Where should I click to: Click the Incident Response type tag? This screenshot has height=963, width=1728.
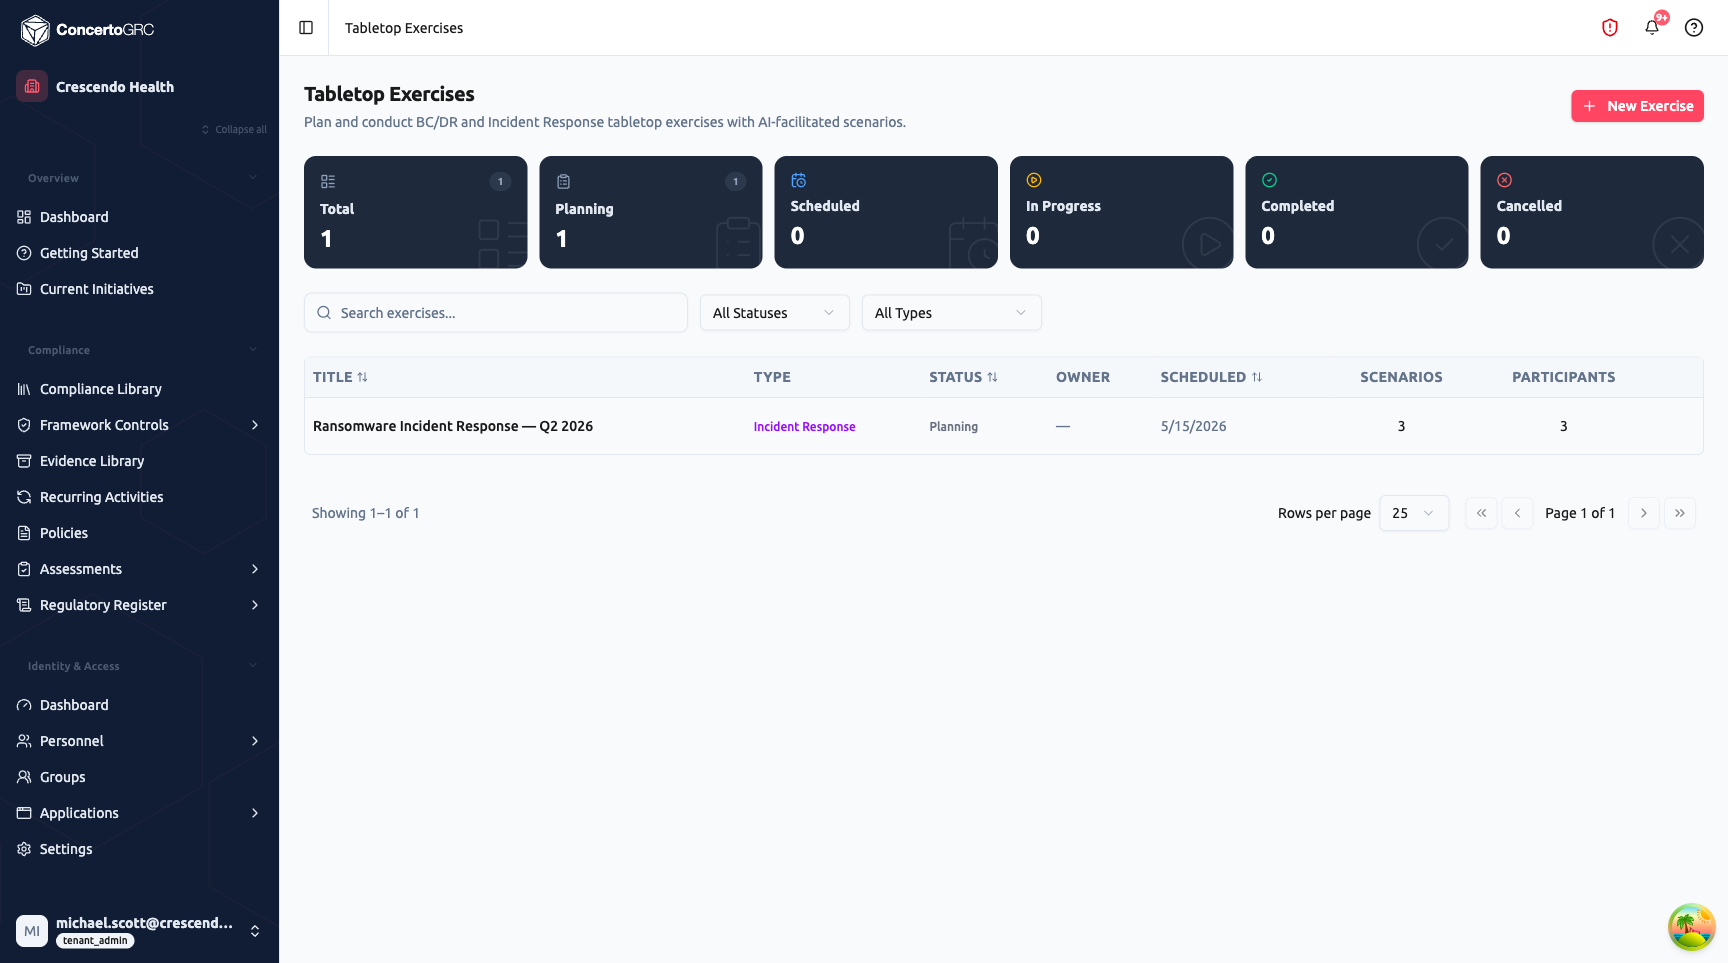[804, 427]
